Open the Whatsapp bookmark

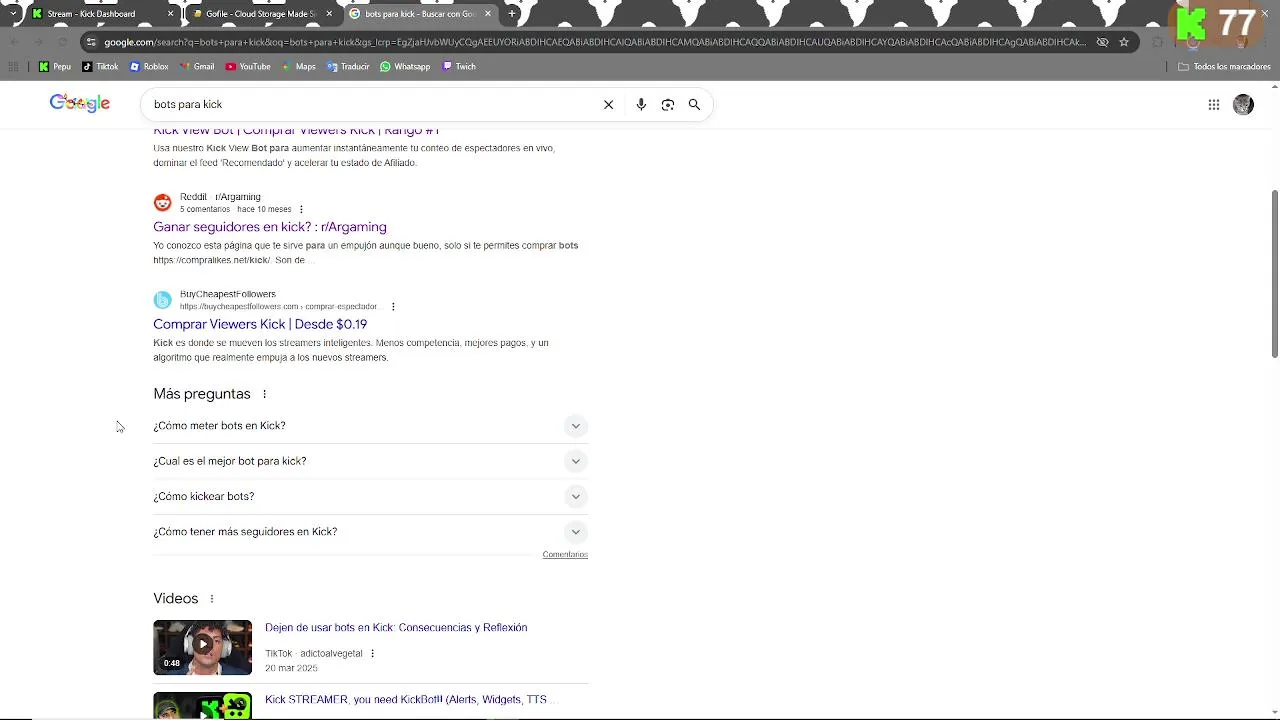[x=405, y=67]
